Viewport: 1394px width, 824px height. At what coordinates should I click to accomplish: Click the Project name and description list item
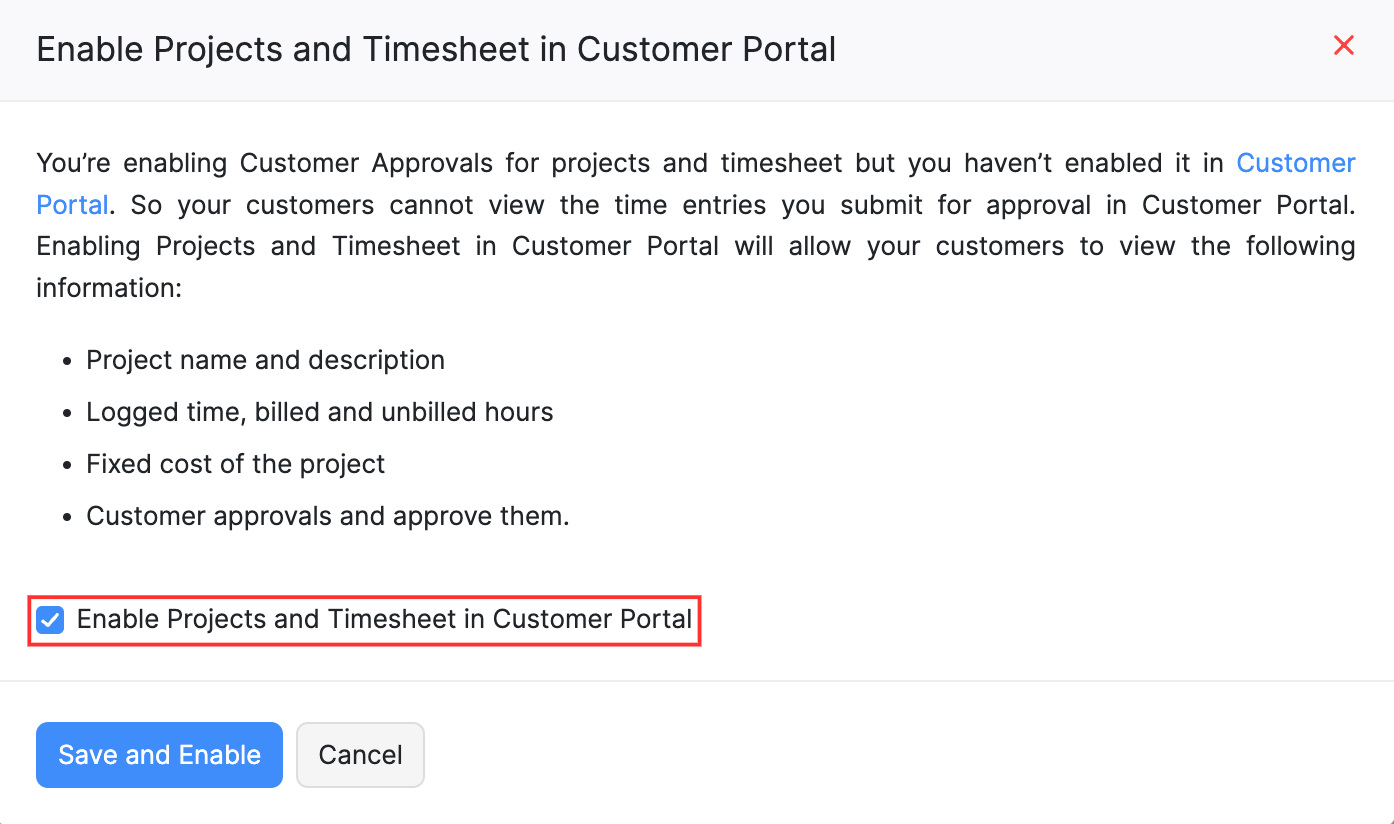pyautogui.click(x=266, y=360)
